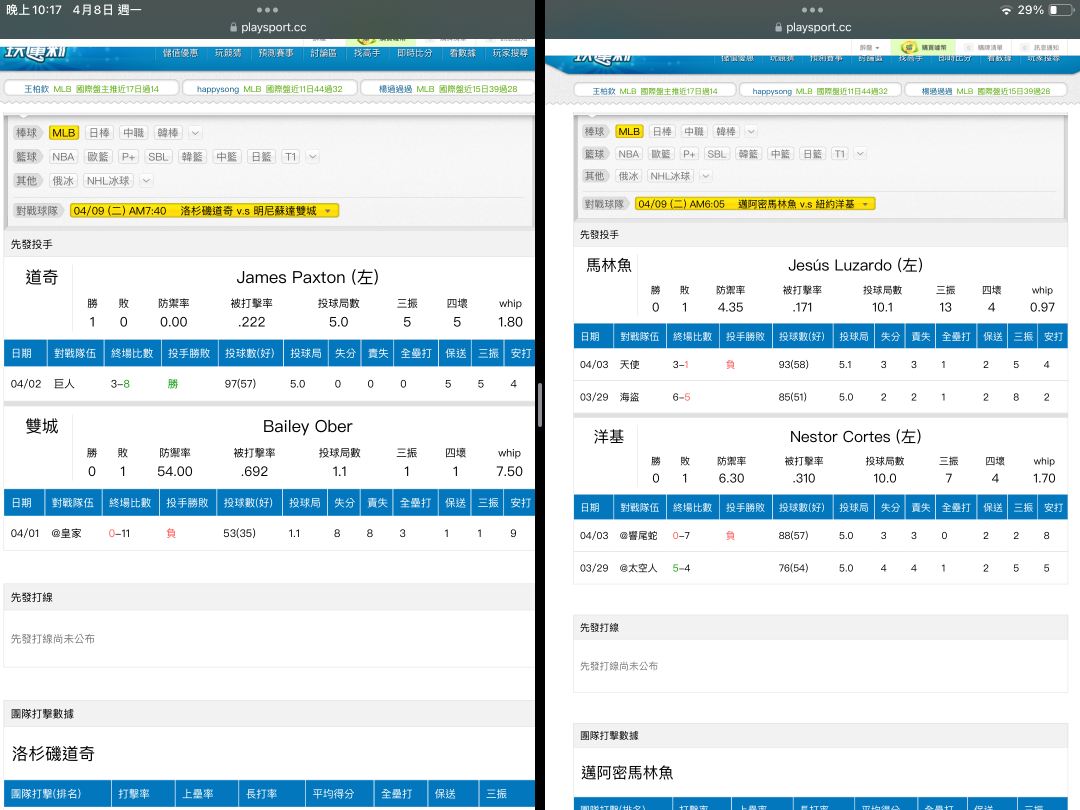Image resolution: width=1080 pixels, height=810 pixels.
Task: Open 看數據 menu in left window
Action: click(x=462, y=53)
